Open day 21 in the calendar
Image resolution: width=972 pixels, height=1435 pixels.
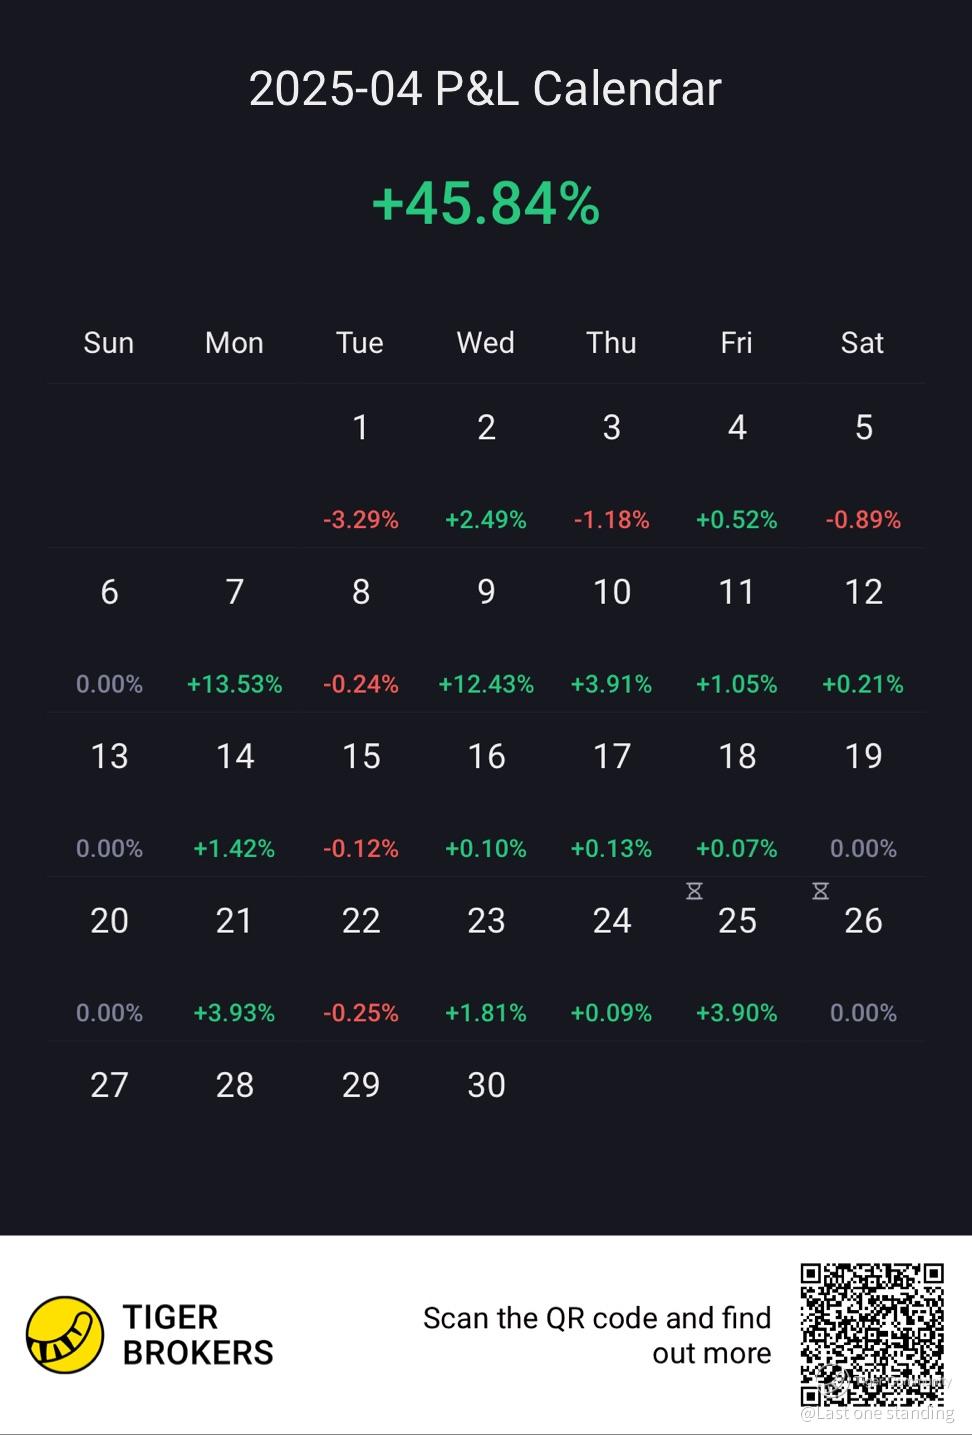point(234,958)
